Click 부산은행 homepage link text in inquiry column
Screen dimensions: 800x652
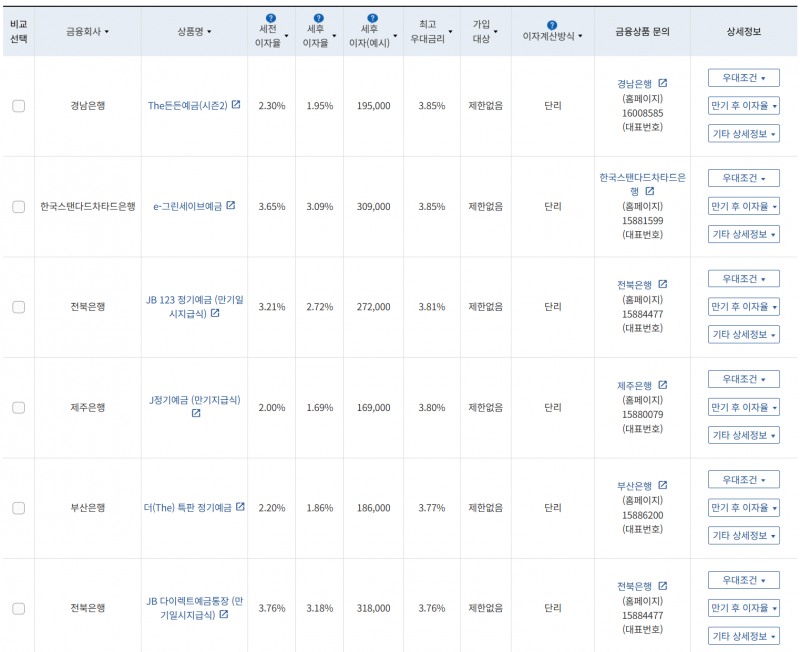(x=634, y=486)
